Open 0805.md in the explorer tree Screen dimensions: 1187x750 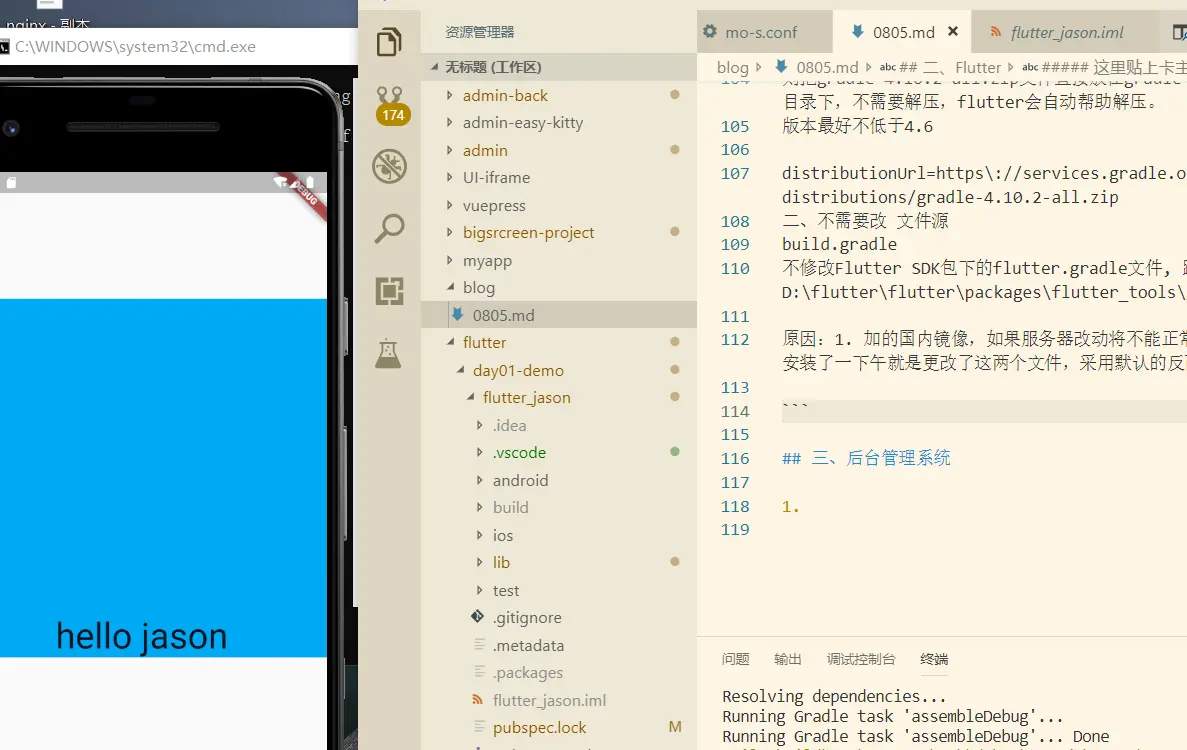[558, 315]
